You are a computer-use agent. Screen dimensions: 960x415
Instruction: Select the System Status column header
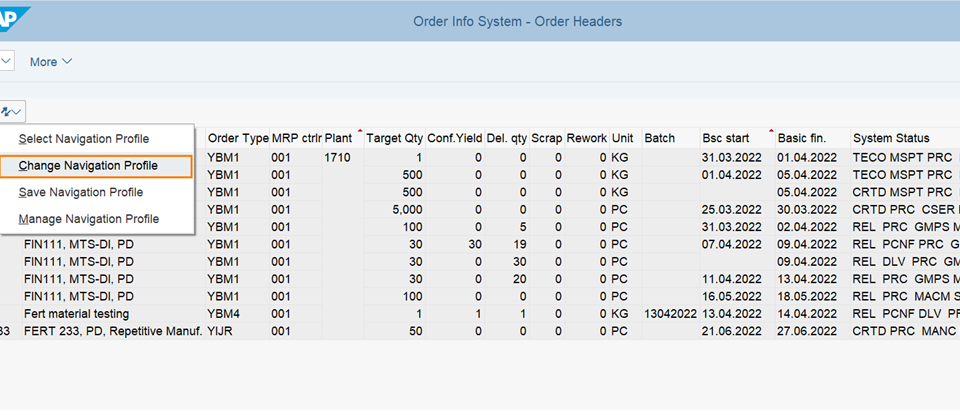click(x=905, y=138)
